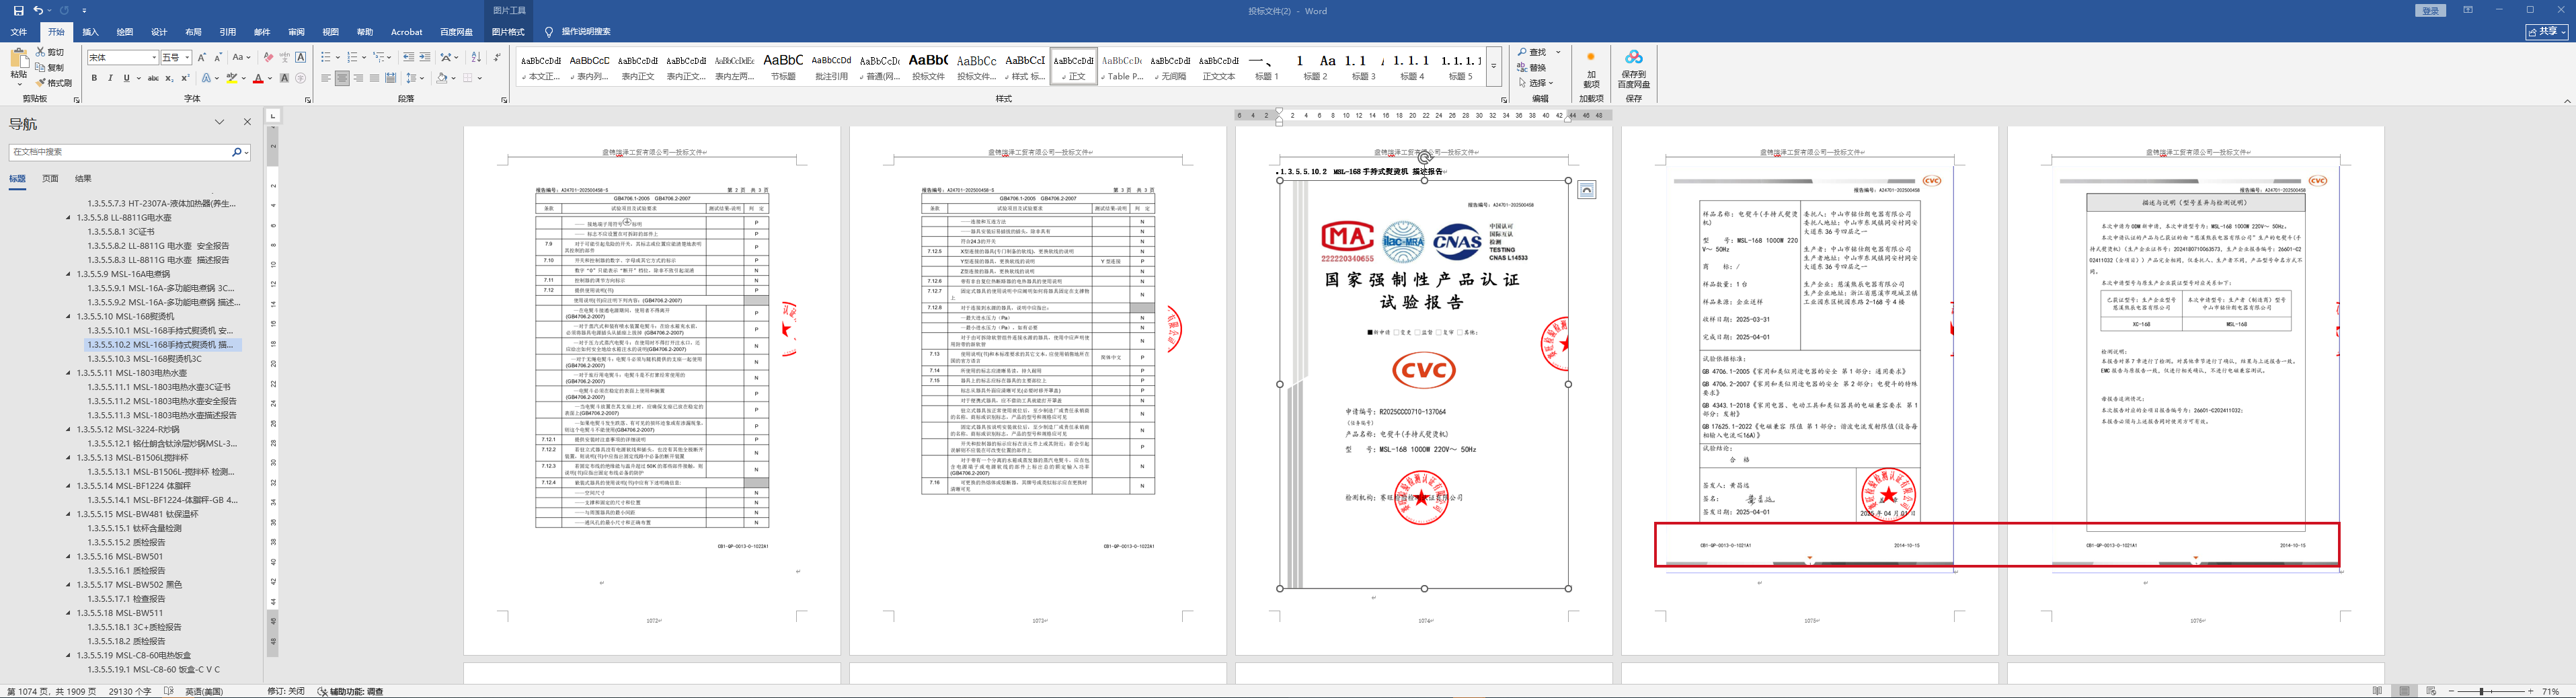Apply subscript formatting
The image size is (2576, 698).
[x=169, y=78]
